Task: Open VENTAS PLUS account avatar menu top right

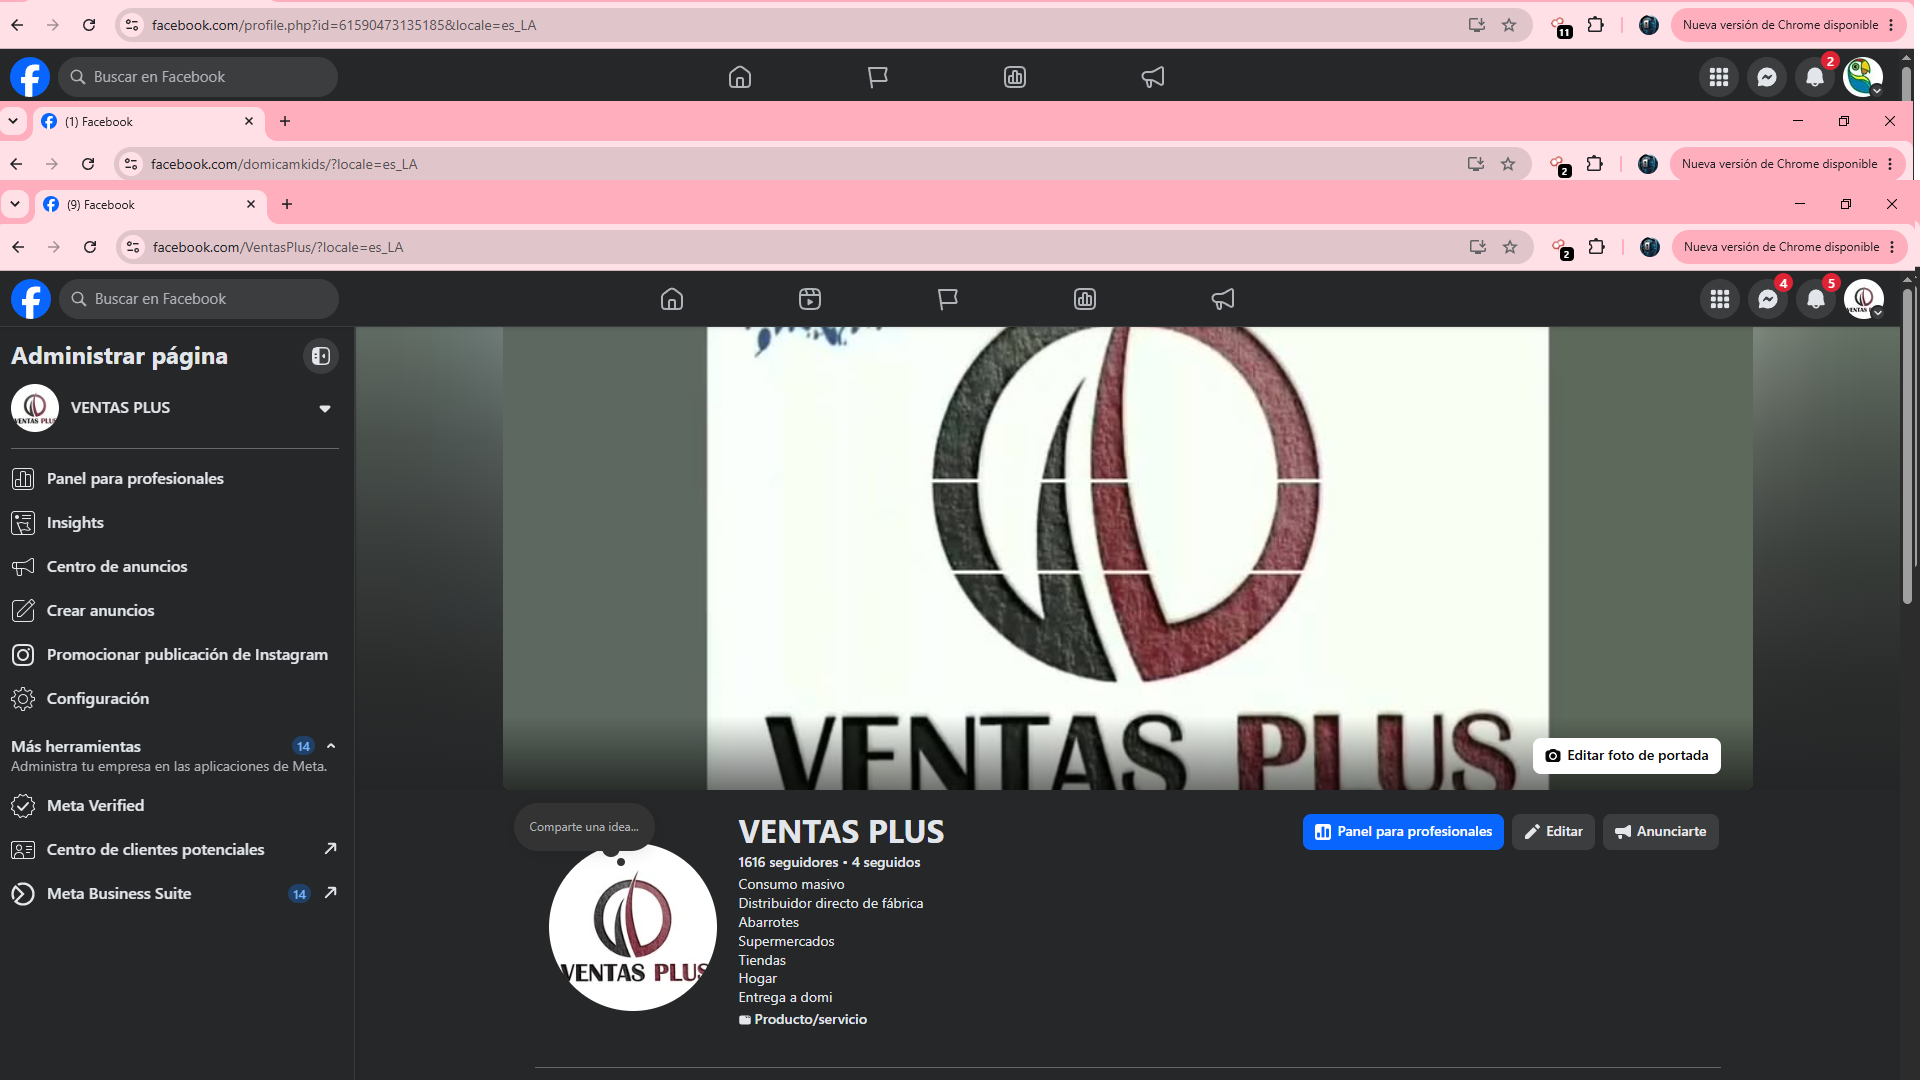Action: point(1864,299)
